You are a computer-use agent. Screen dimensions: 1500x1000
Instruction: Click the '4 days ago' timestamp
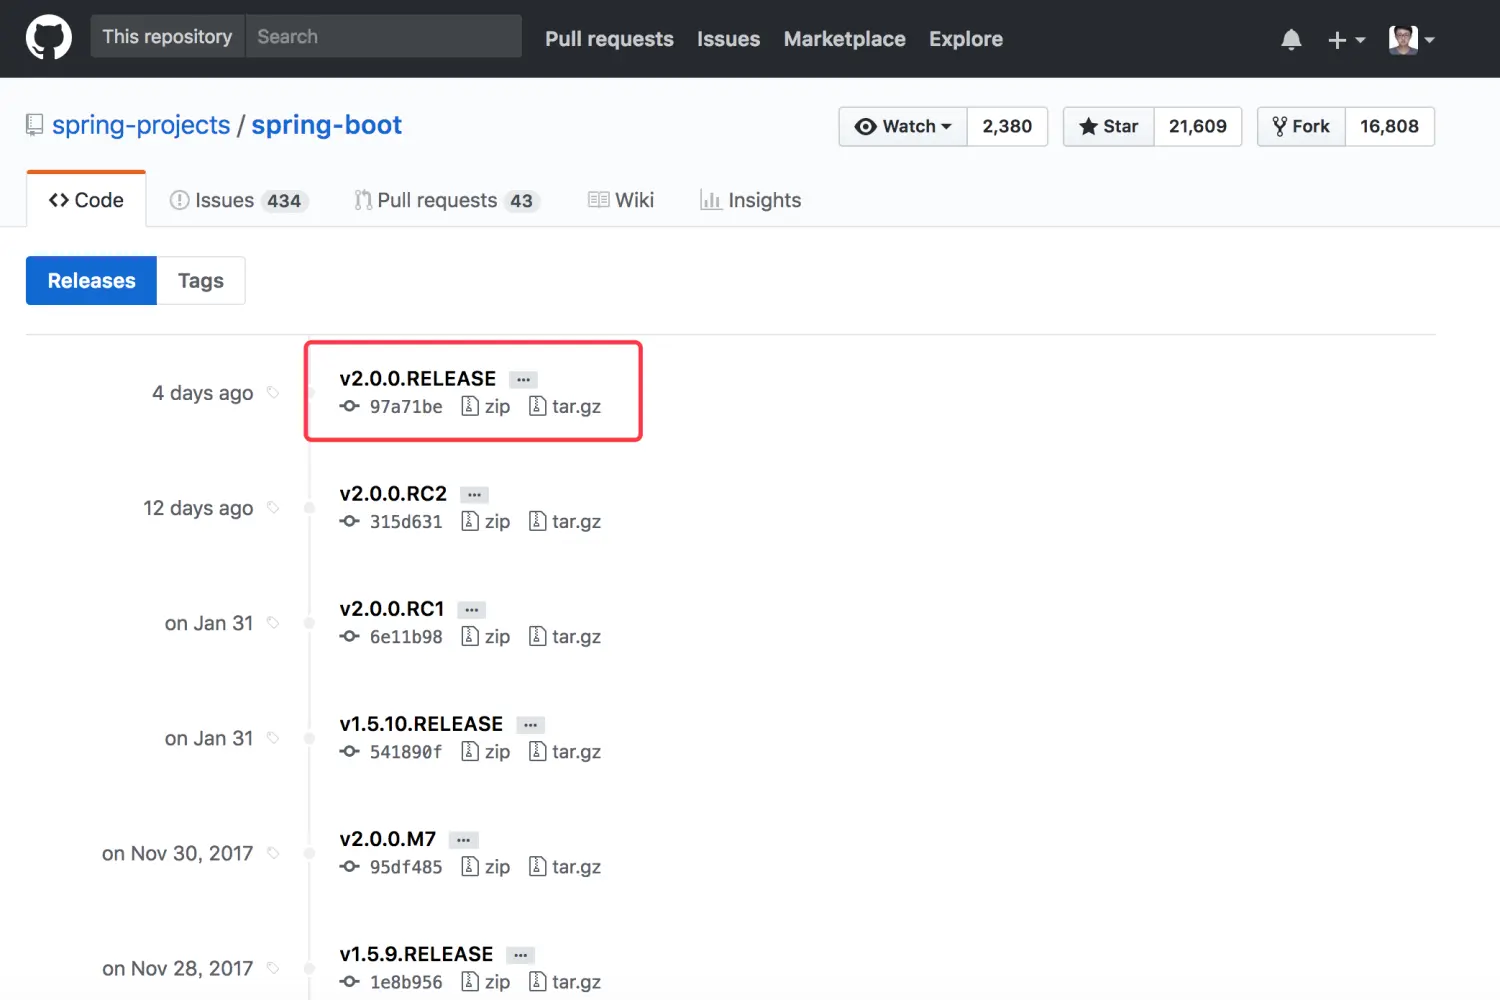[x=203, y=393]
